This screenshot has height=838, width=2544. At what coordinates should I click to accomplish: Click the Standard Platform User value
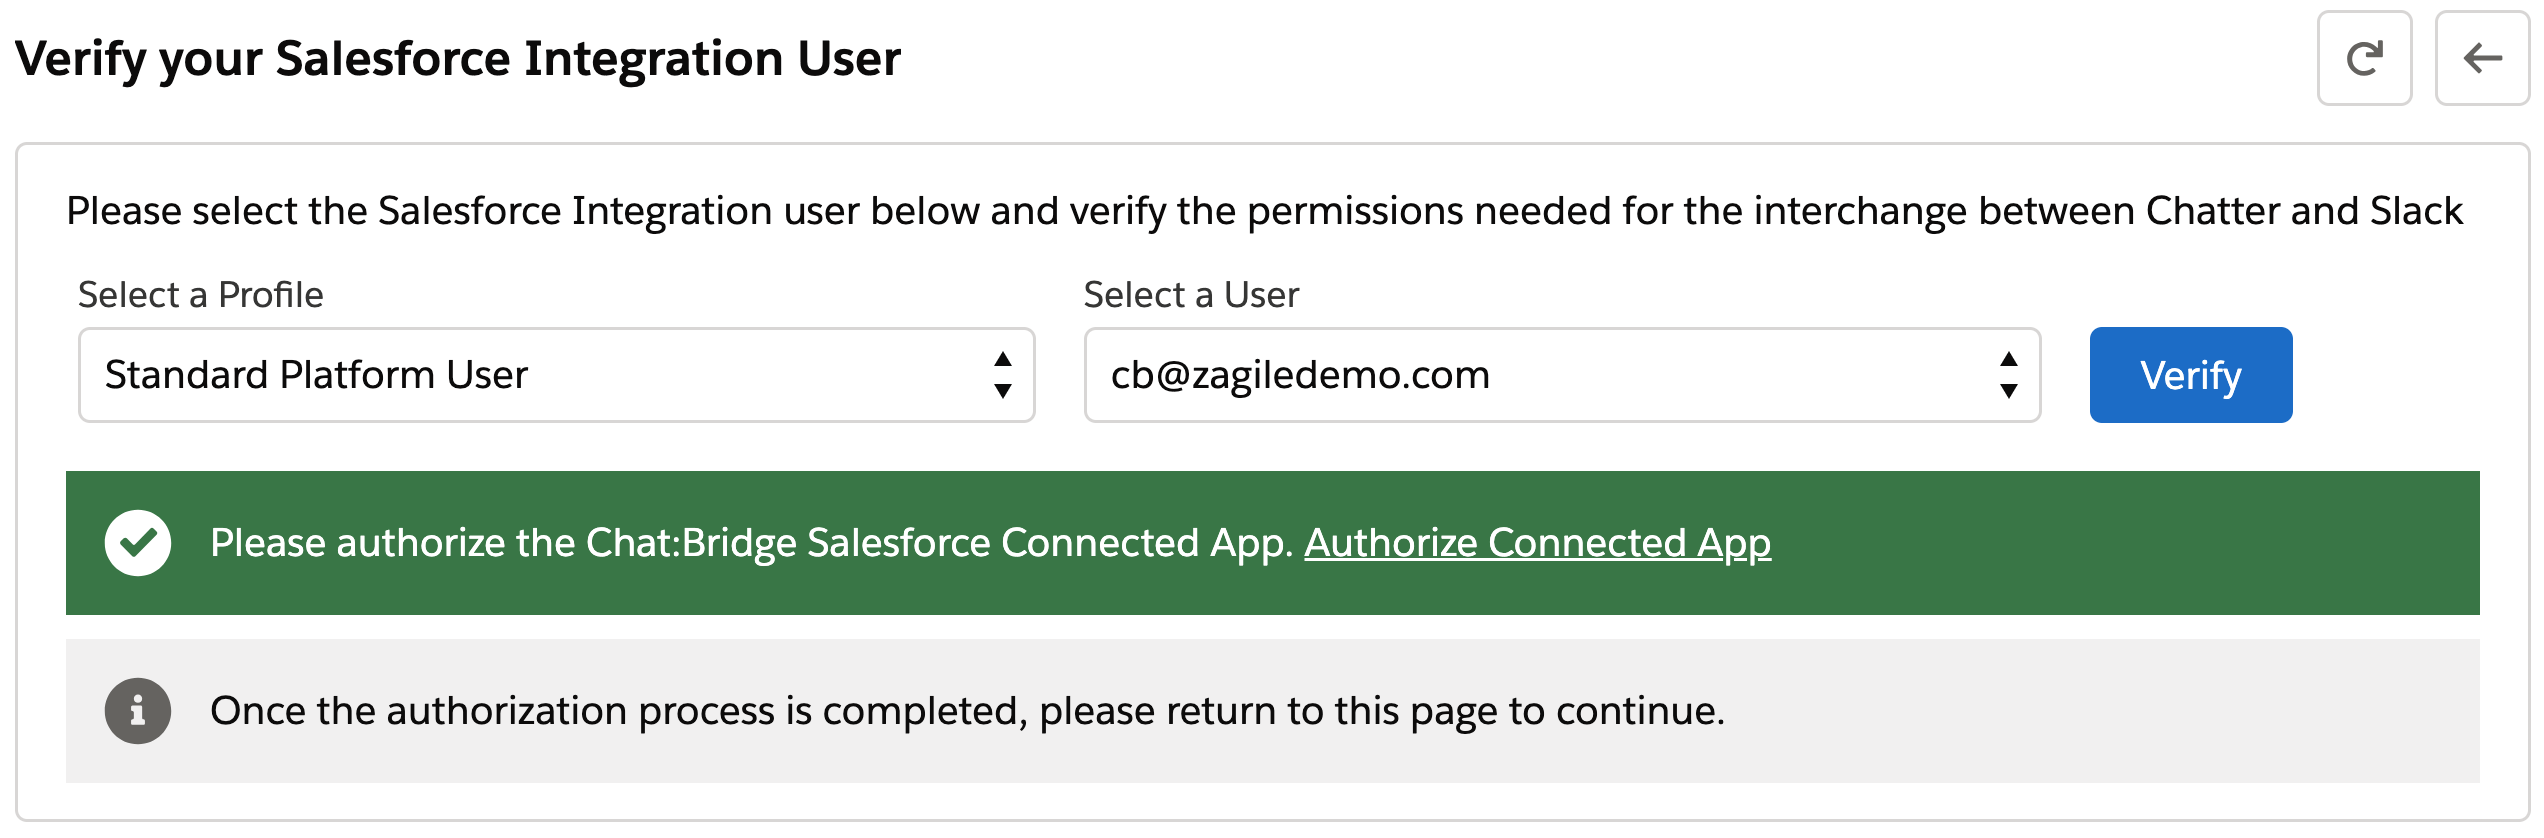[x=316, y=375]
